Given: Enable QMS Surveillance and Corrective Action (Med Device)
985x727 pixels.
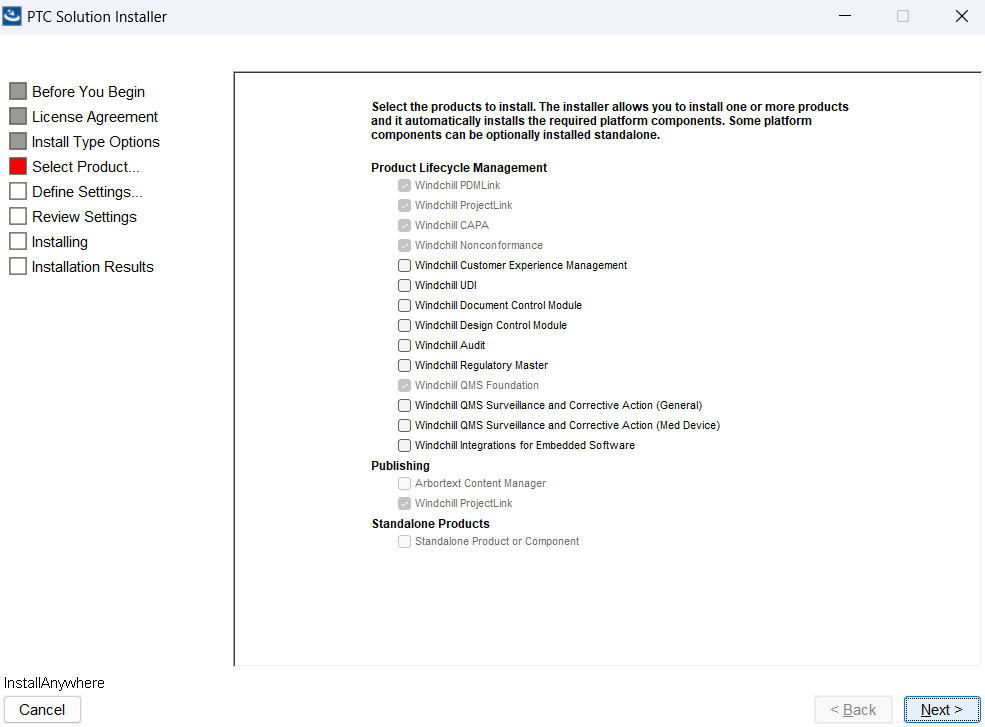Looking at the screenshot, I should point(405,425).
